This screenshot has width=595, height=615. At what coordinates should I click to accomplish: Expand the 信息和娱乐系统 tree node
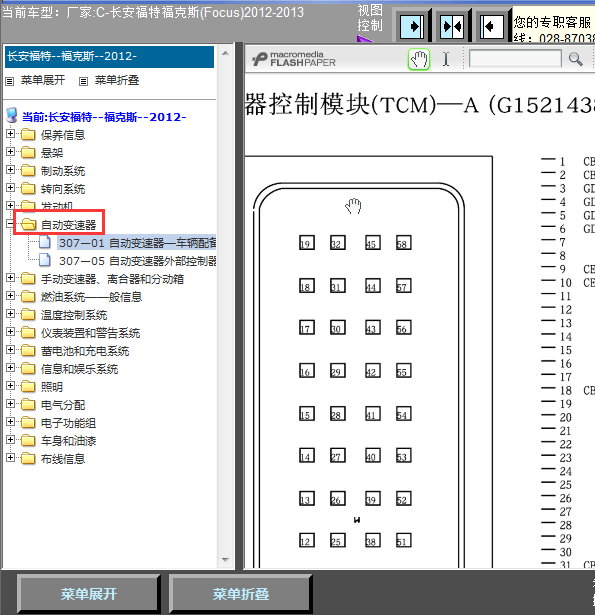pyautogui.click(x=10, y=368)
